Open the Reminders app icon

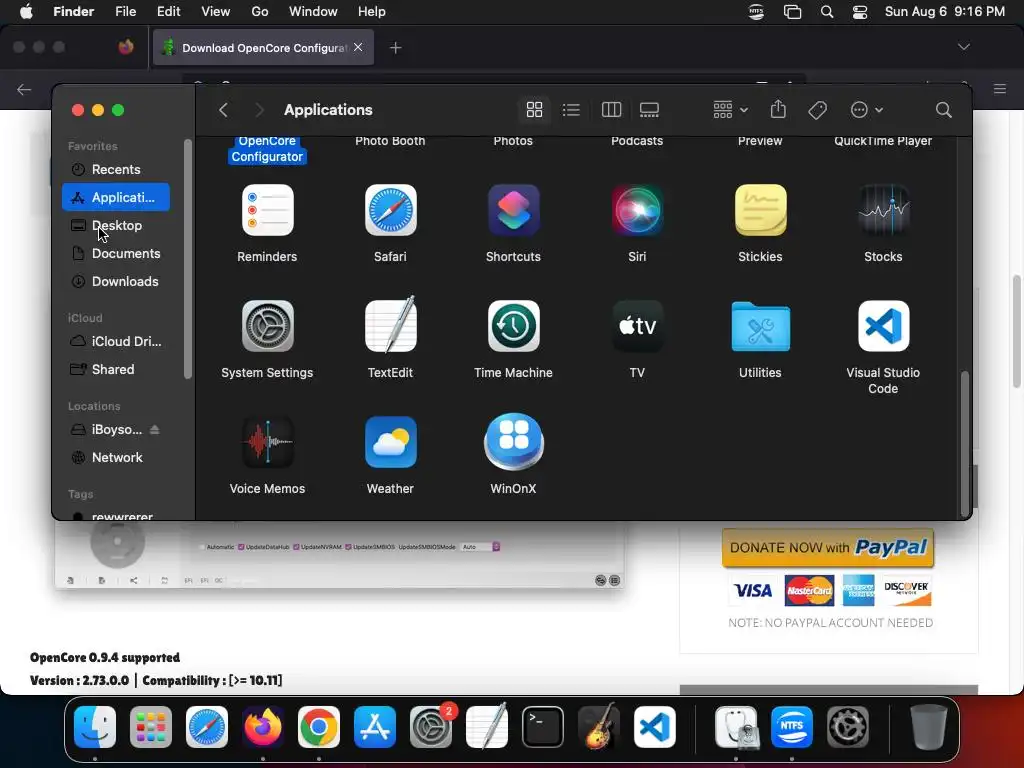(267, 210)
